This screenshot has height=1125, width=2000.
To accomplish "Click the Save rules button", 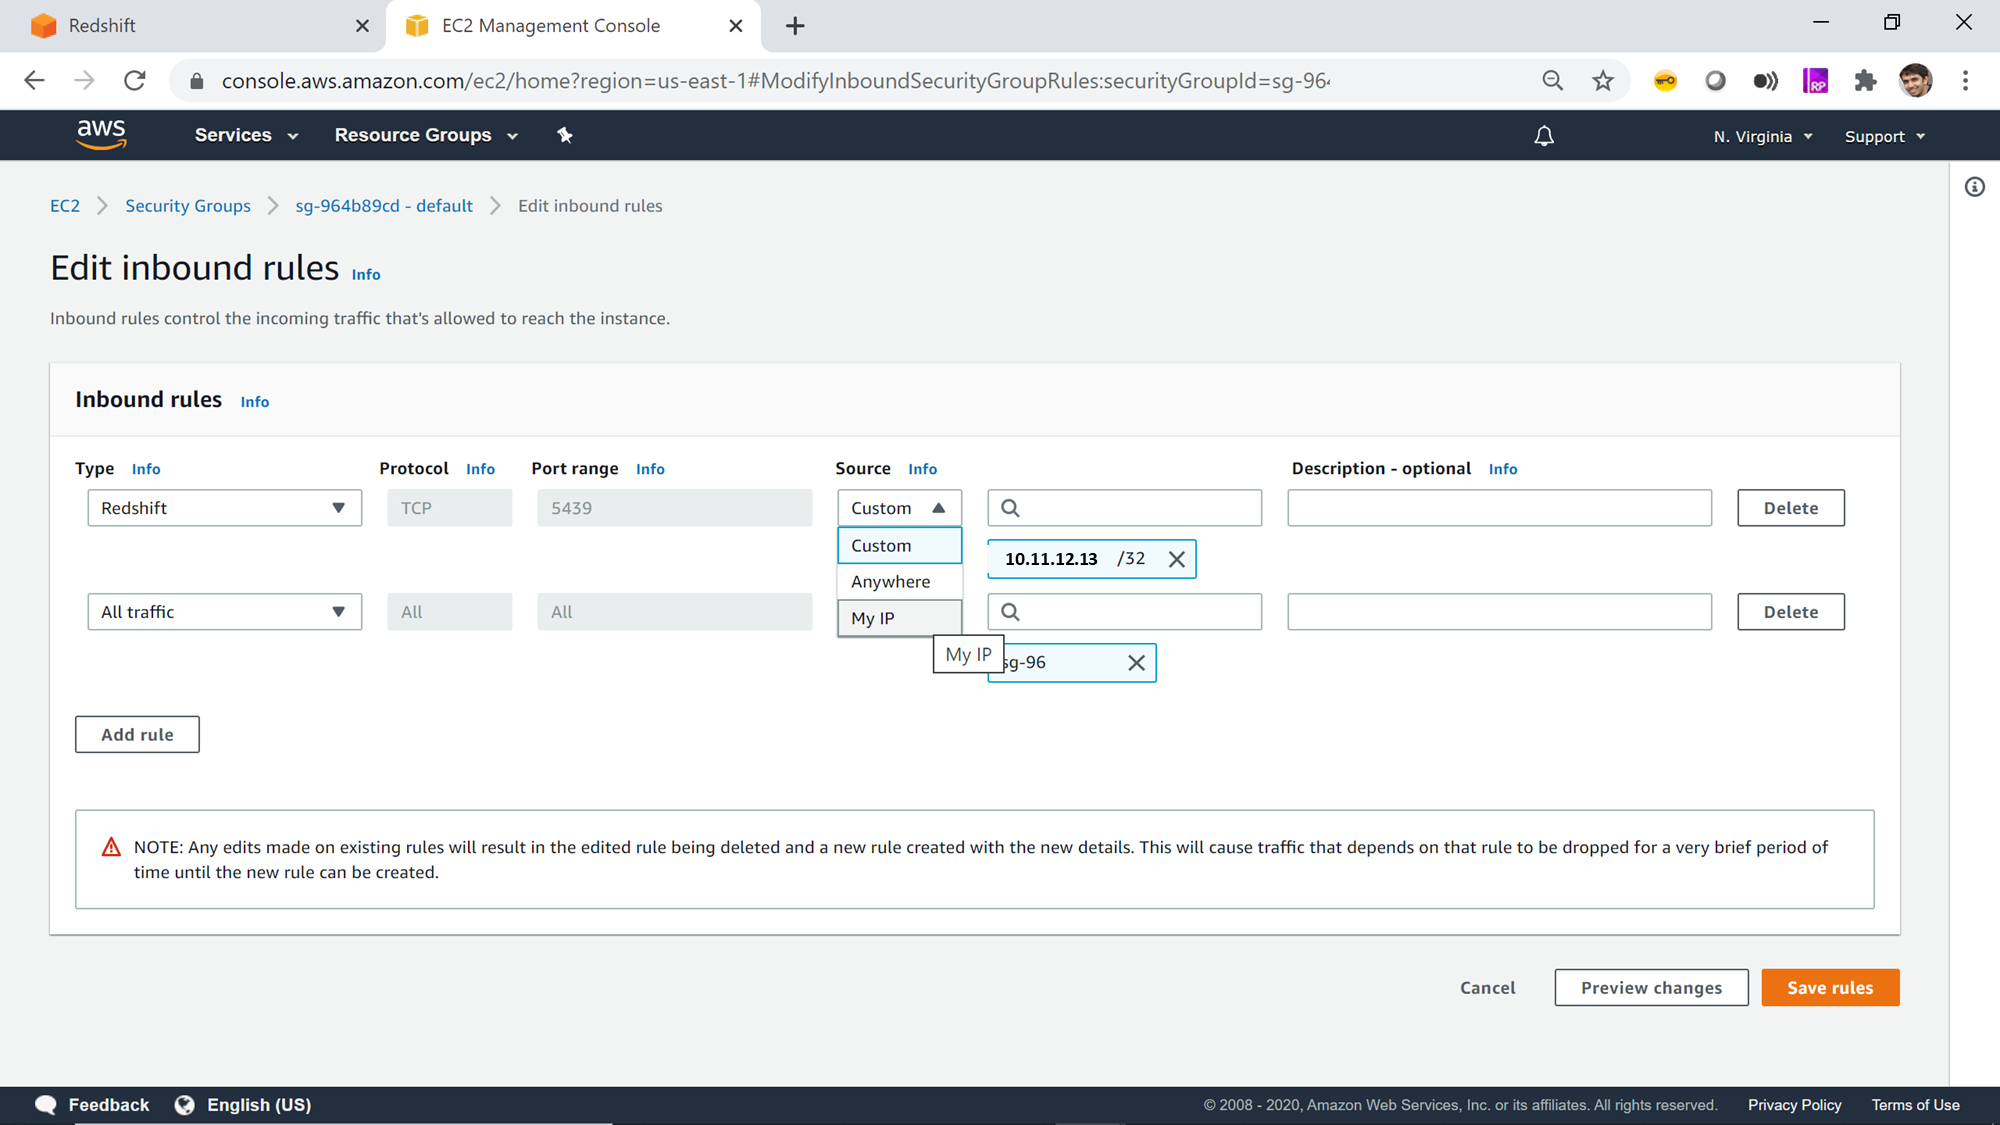I will click(1829, 988).
